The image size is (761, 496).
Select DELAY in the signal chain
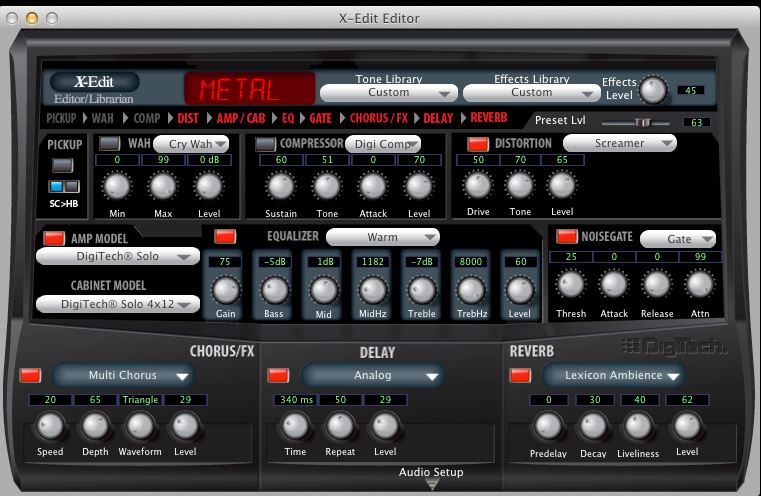pyautogui.click(x=438, y=118)
